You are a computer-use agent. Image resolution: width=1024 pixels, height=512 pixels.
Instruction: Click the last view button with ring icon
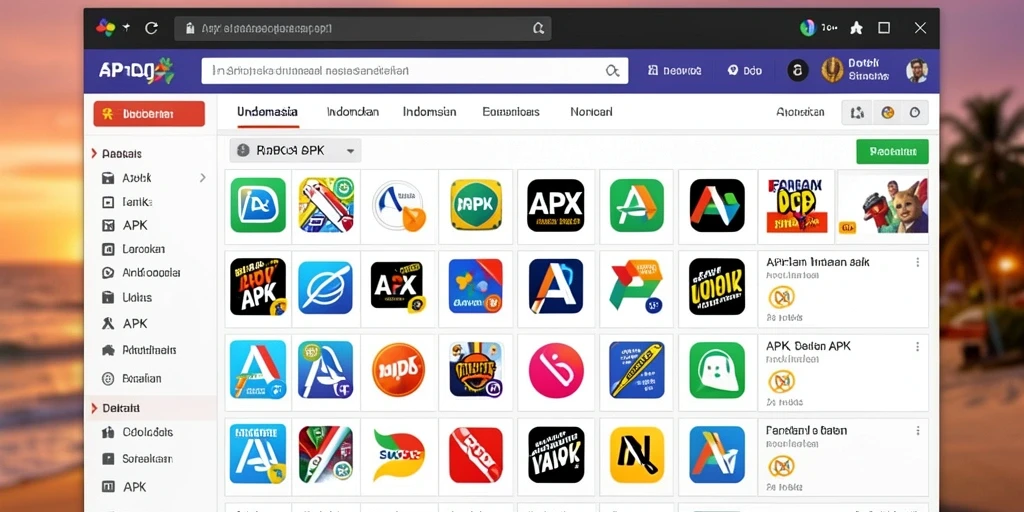click(x=915, y=112)
